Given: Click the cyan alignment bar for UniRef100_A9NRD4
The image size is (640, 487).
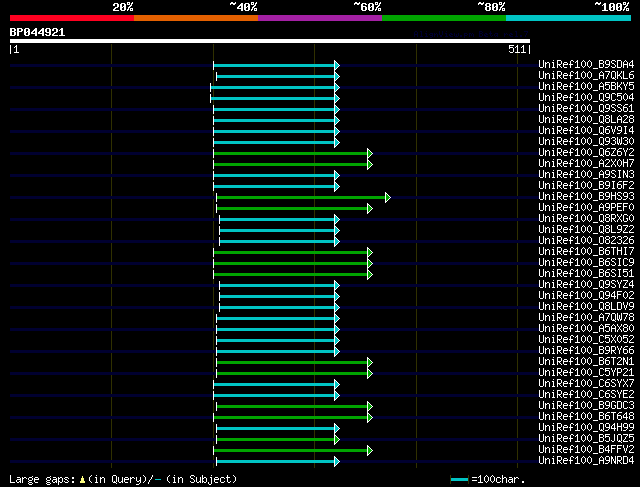Looking at the screenshot, I should [x=276, y=462].
